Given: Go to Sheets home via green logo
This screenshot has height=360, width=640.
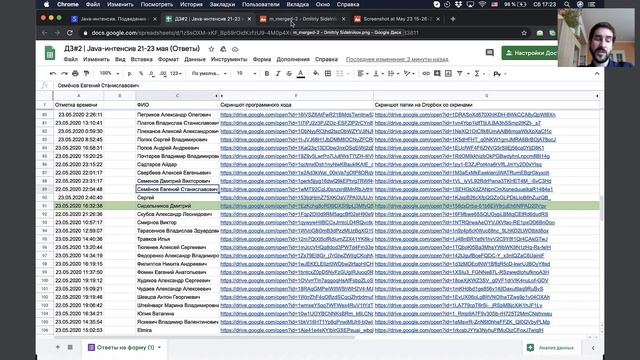Looking at the screenshot, I should pyautogui.click(x=50, y=53).
